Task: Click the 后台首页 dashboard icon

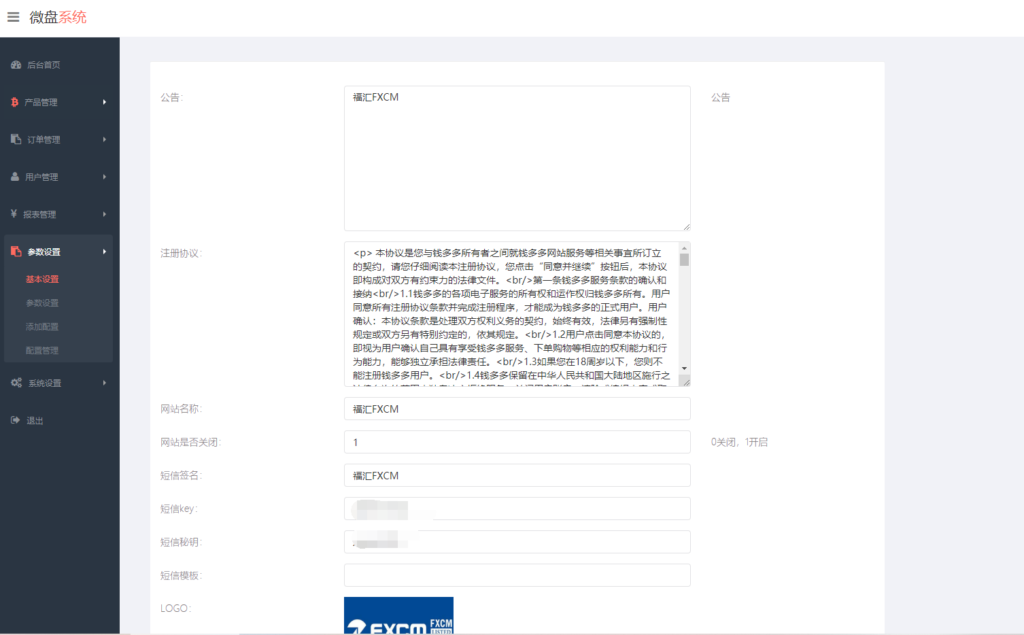Action: click(x=16, y=65)
